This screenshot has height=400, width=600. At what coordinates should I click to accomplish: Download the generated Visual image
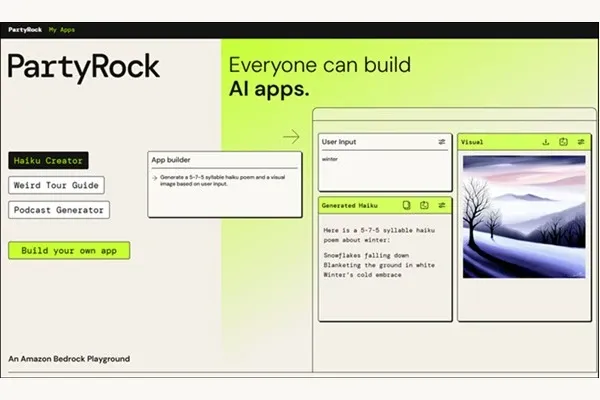coord(546,142)
